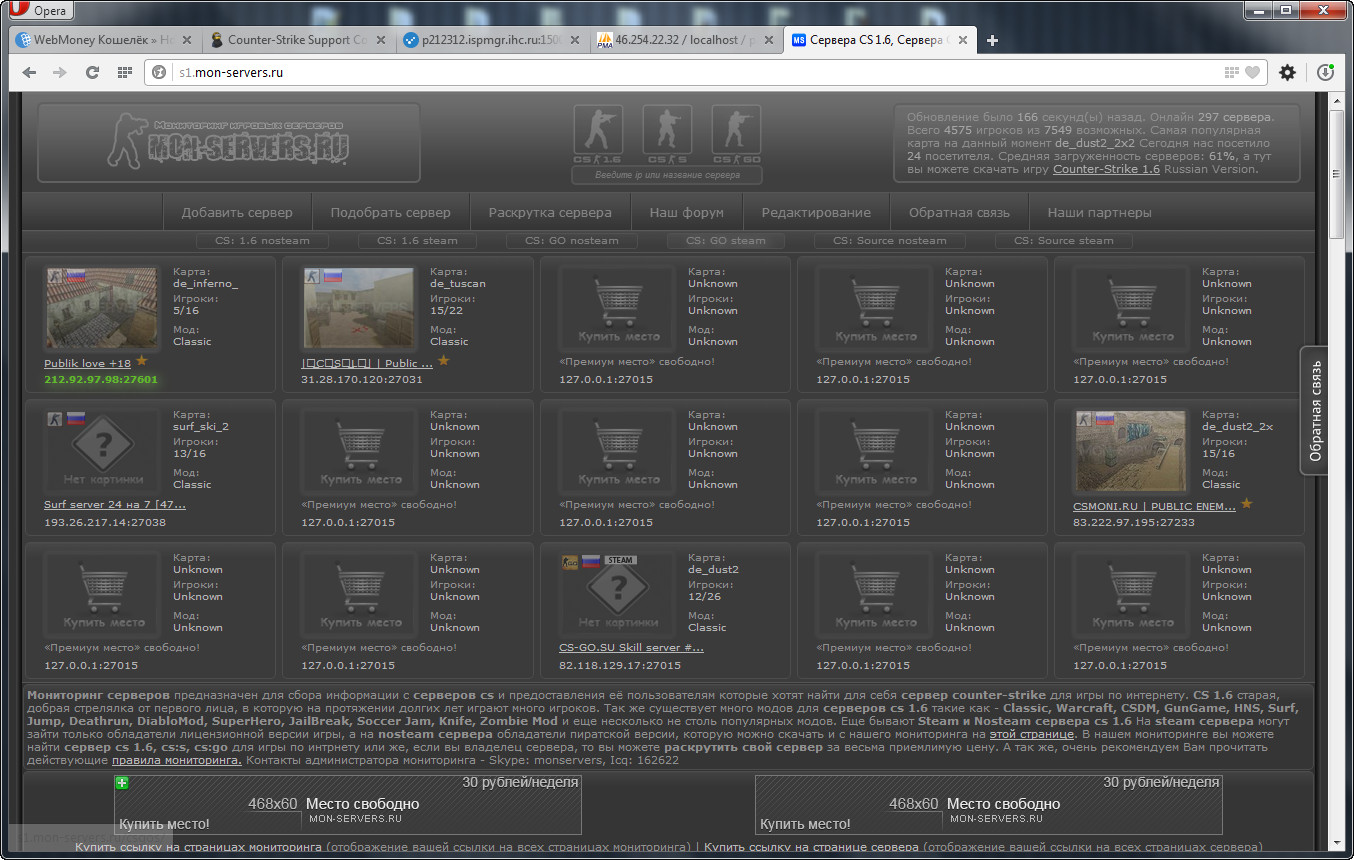This screenshot has height=860, width=1354.
Task: Filter by CS: Source steam
Action: (1064, 241)
